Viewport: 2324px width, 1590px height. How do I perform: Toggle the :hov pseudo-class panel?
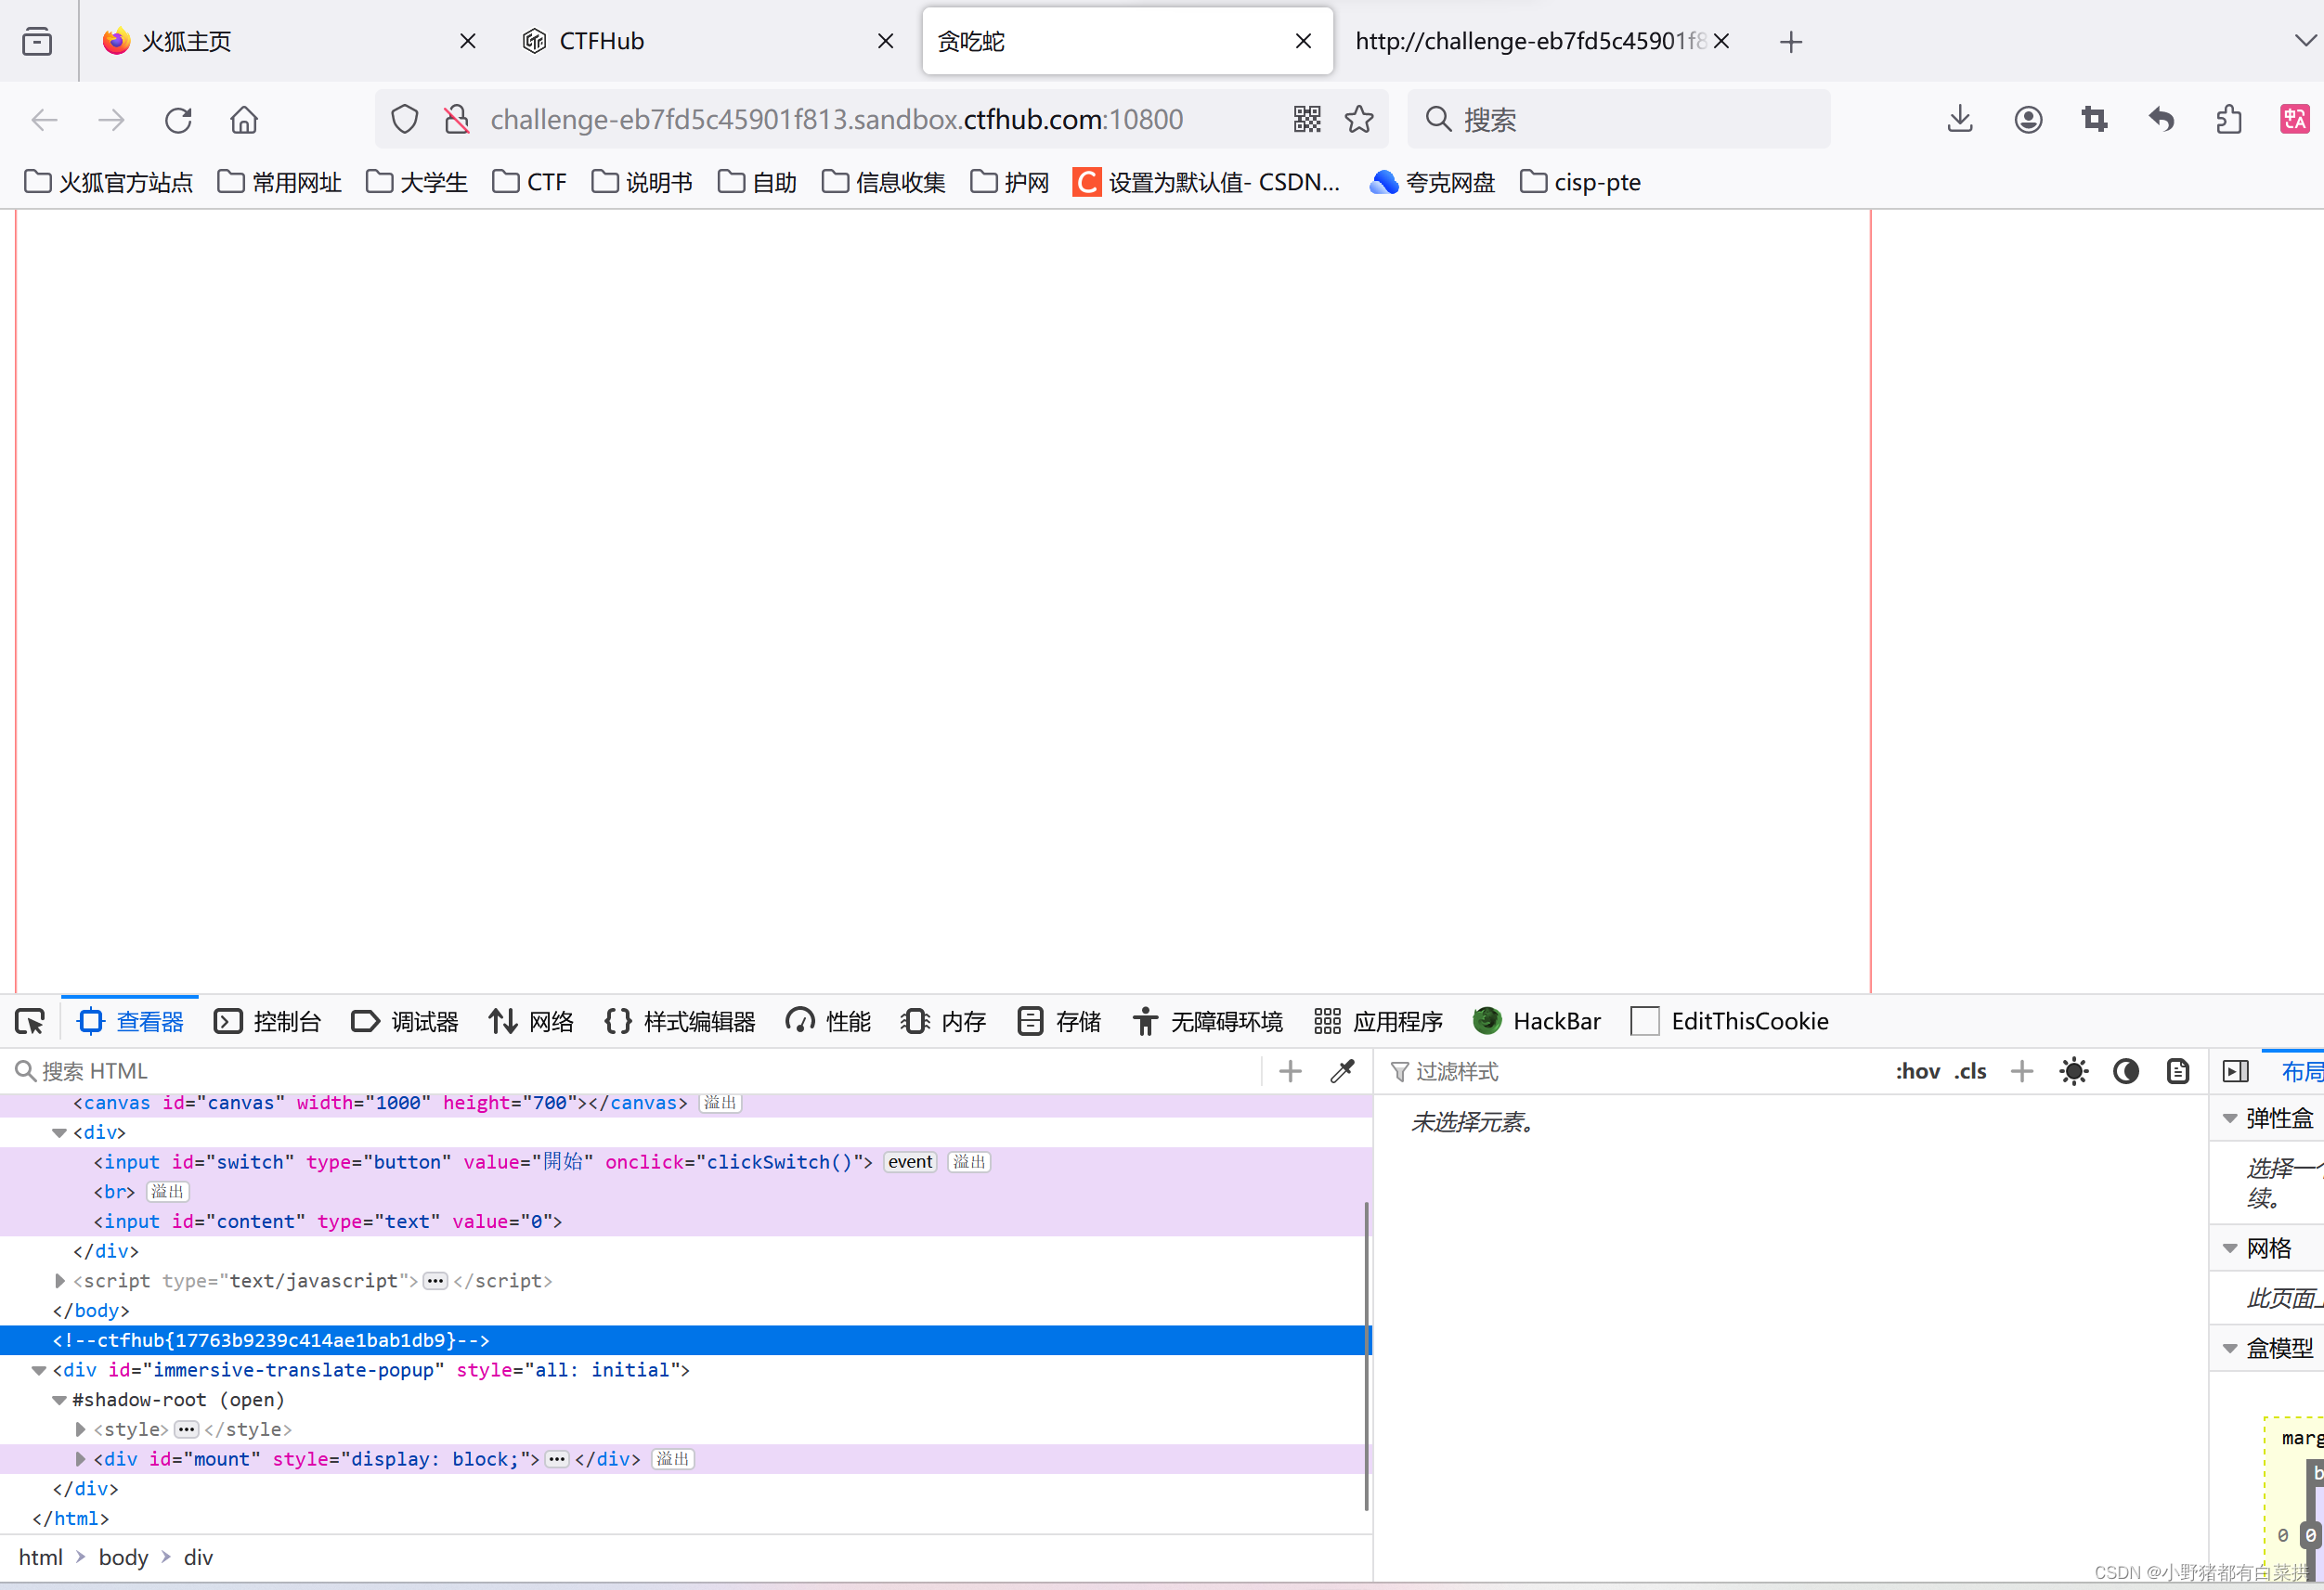(1917, 1071)
